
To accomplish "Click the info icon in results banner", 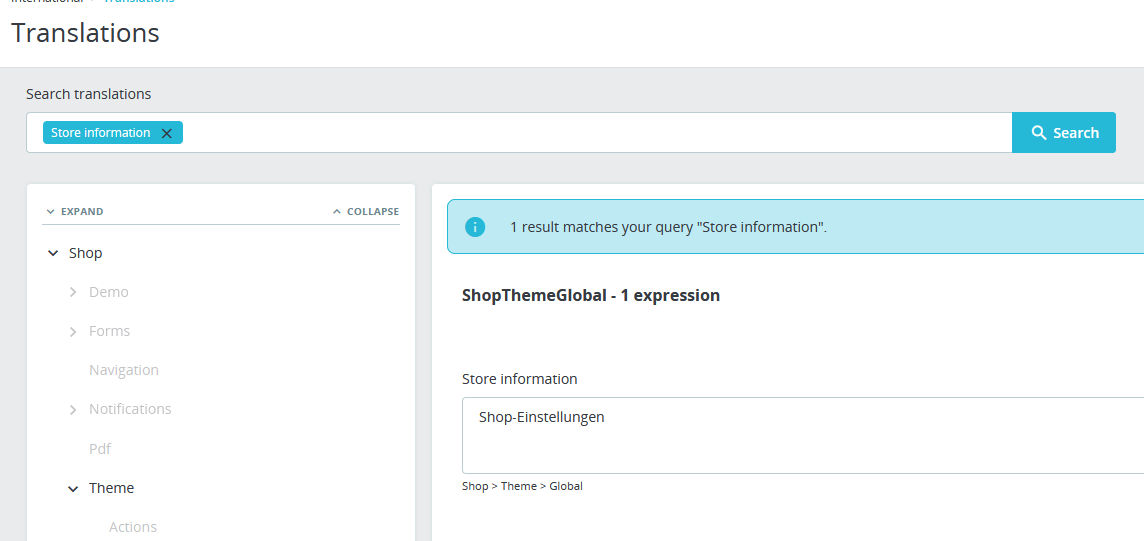I will 475,227.
